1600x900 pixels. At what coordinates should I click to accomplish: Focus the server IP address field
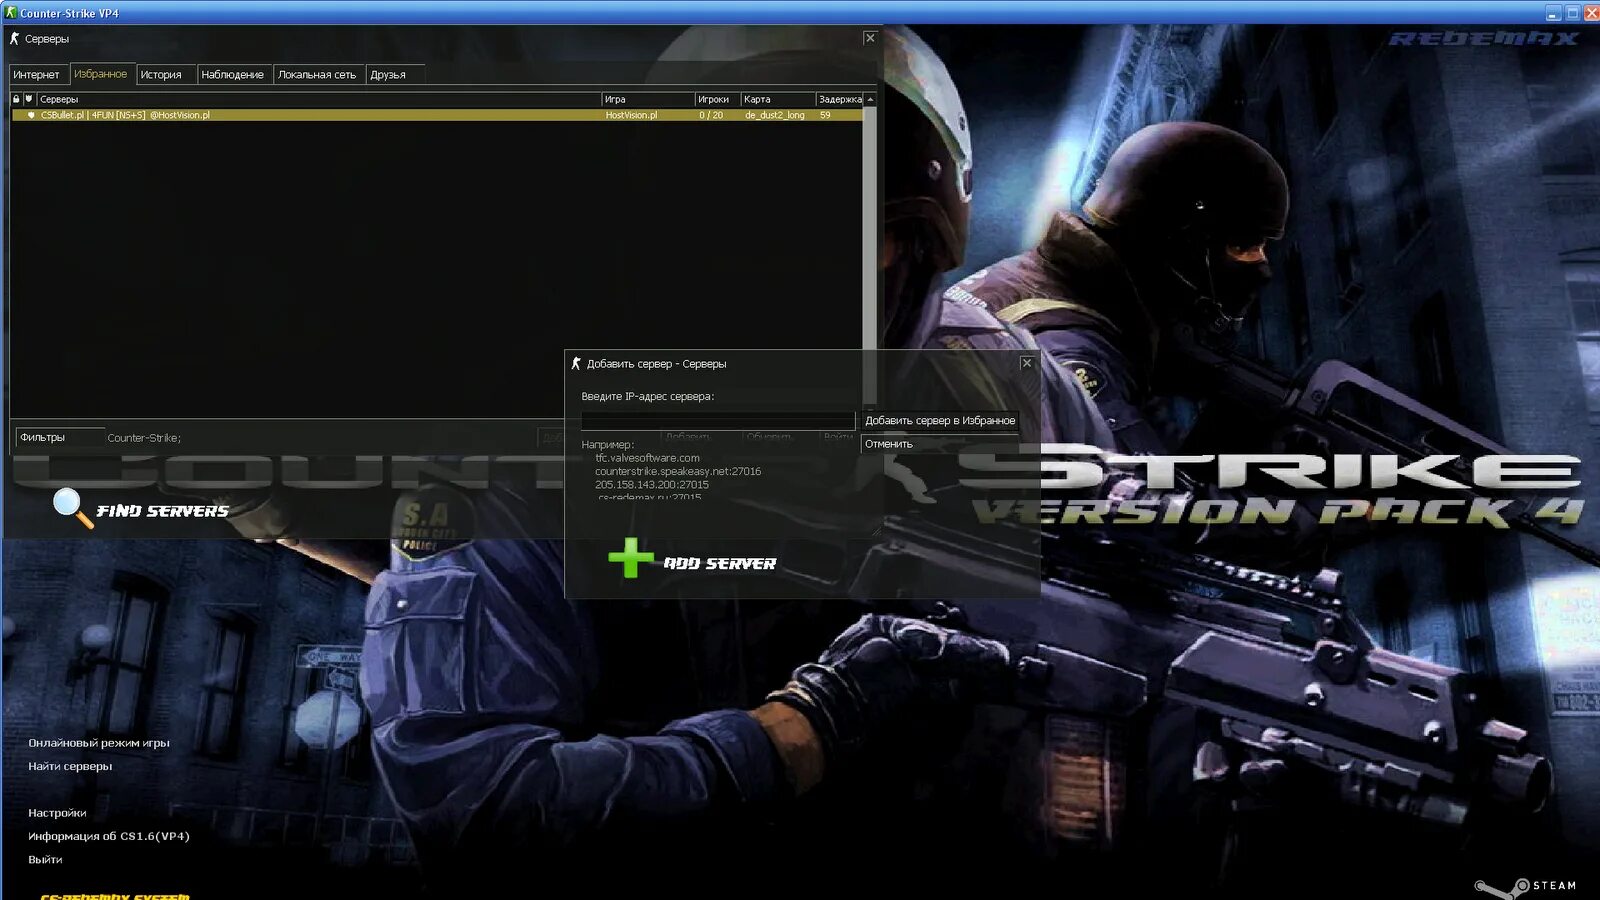(718, 421)
